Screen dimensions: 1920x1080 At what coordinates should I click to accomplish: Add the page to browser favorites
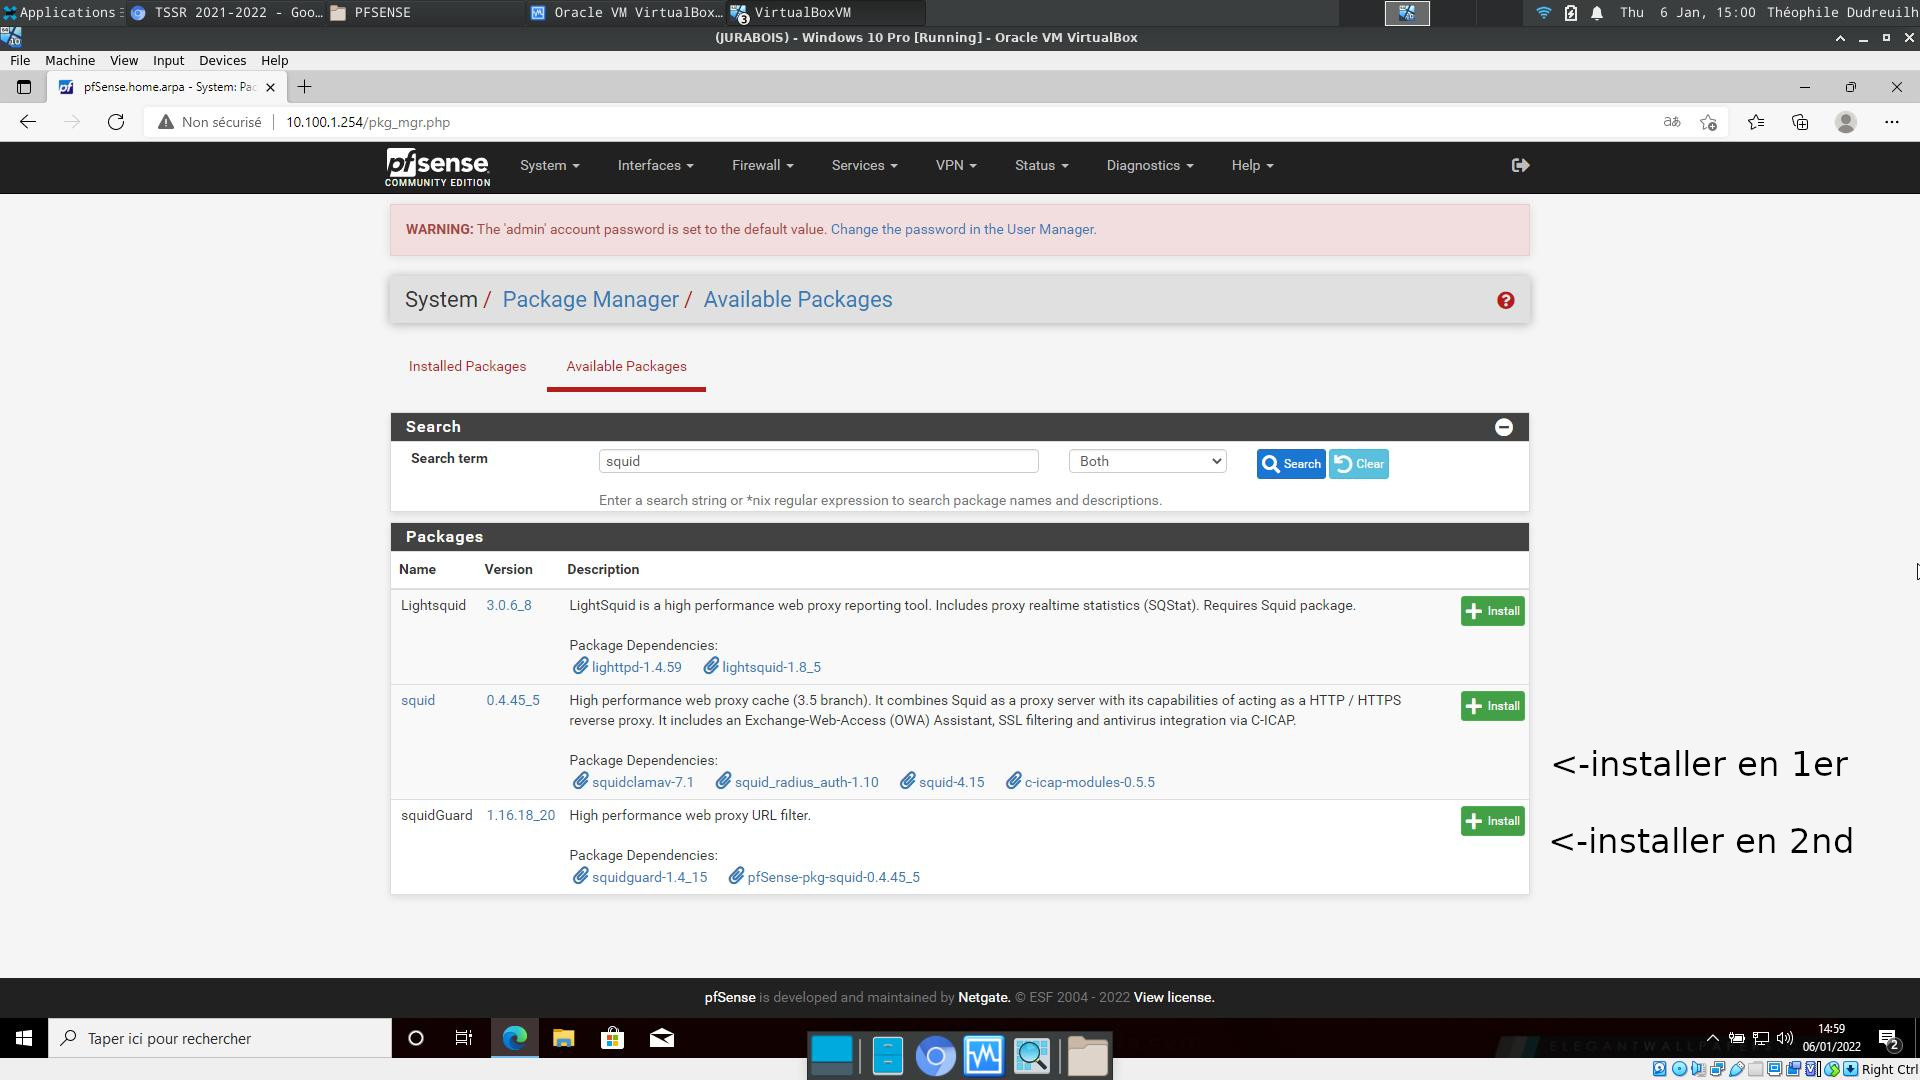click(1708, 122)
